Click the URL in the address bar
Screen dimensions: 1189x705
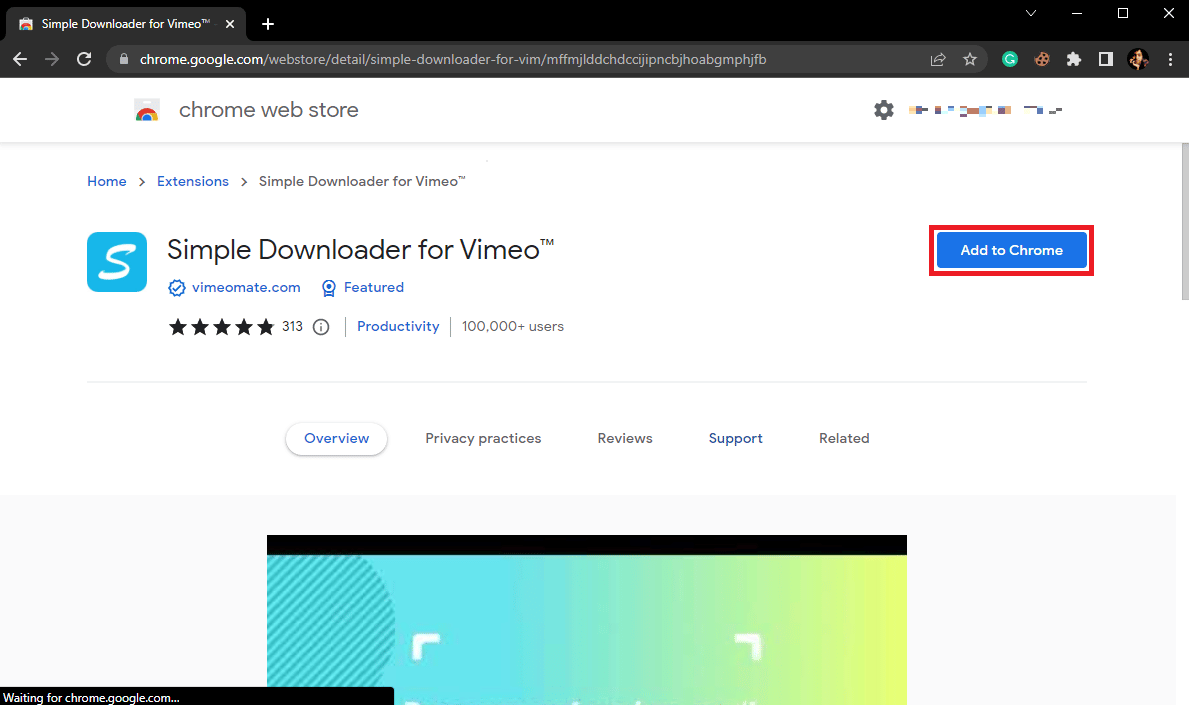tap(453, 59)
